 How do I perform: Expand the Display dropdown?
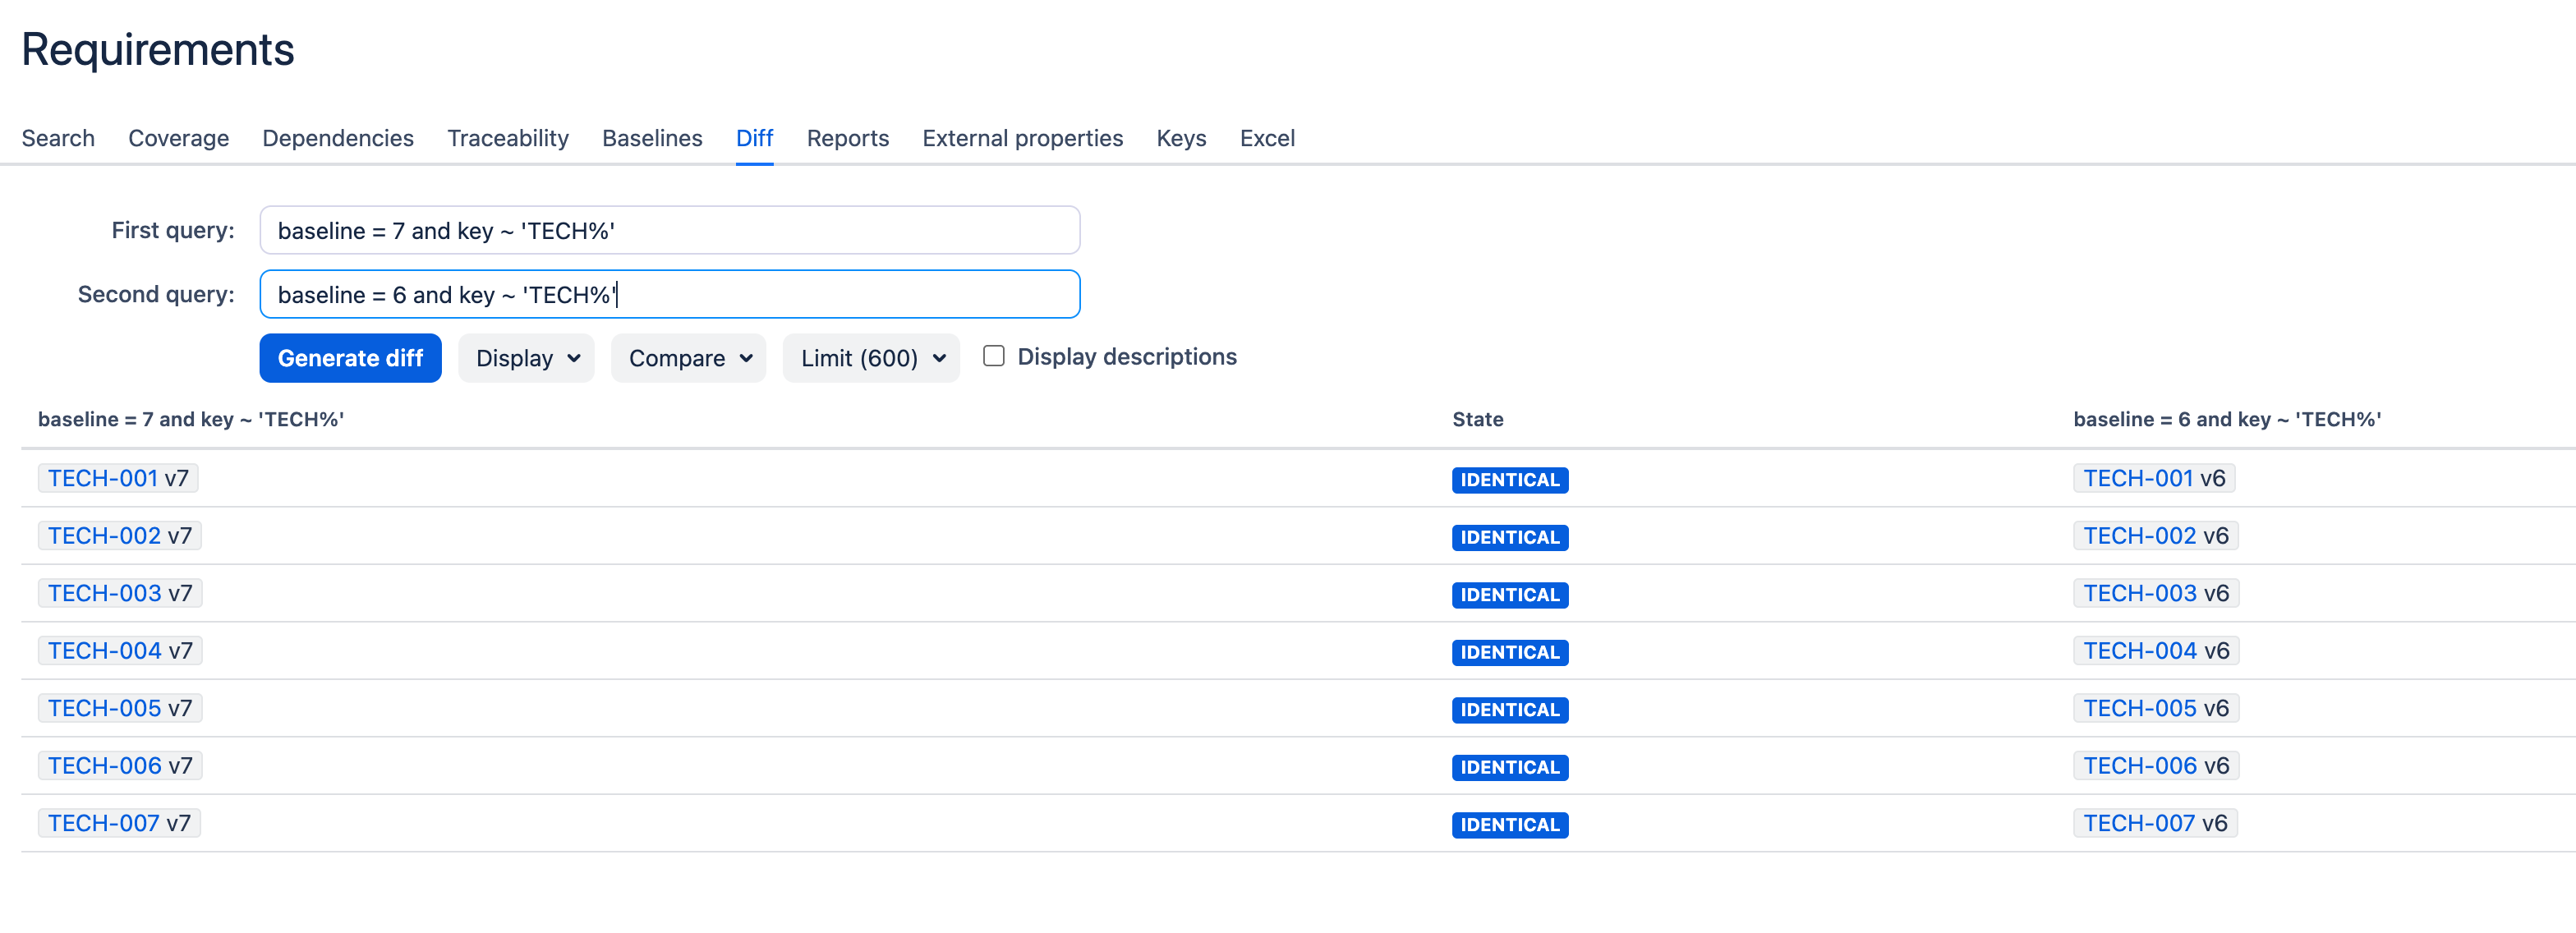526,358
